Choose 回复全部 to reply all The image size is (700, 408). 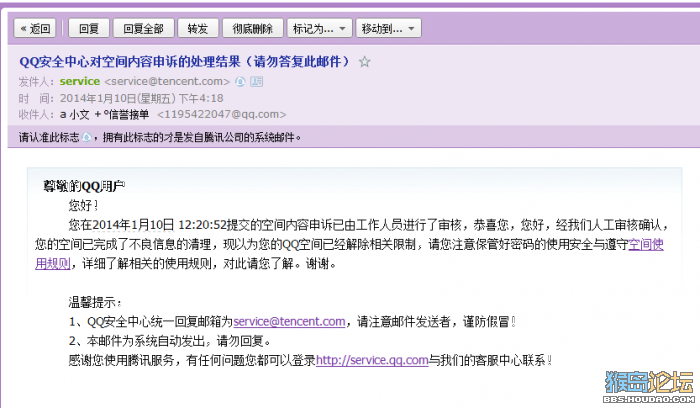[x=143, y=29]
